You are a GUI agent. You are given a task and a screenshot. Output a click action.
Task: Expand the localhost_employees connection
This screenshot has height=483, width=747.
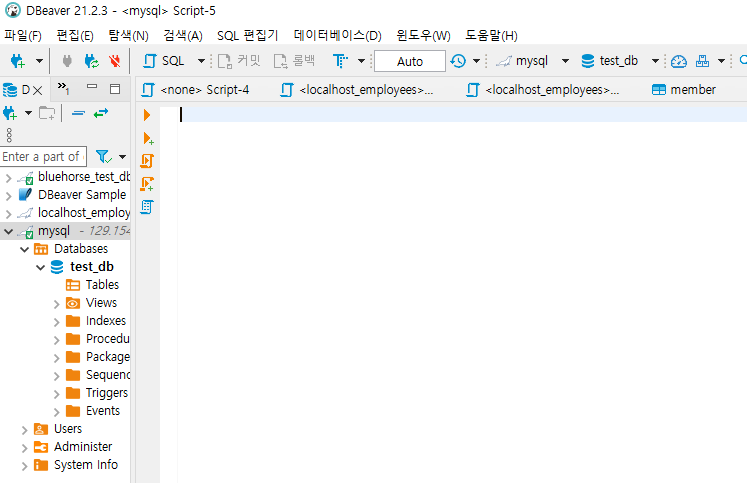pos(8,214)
